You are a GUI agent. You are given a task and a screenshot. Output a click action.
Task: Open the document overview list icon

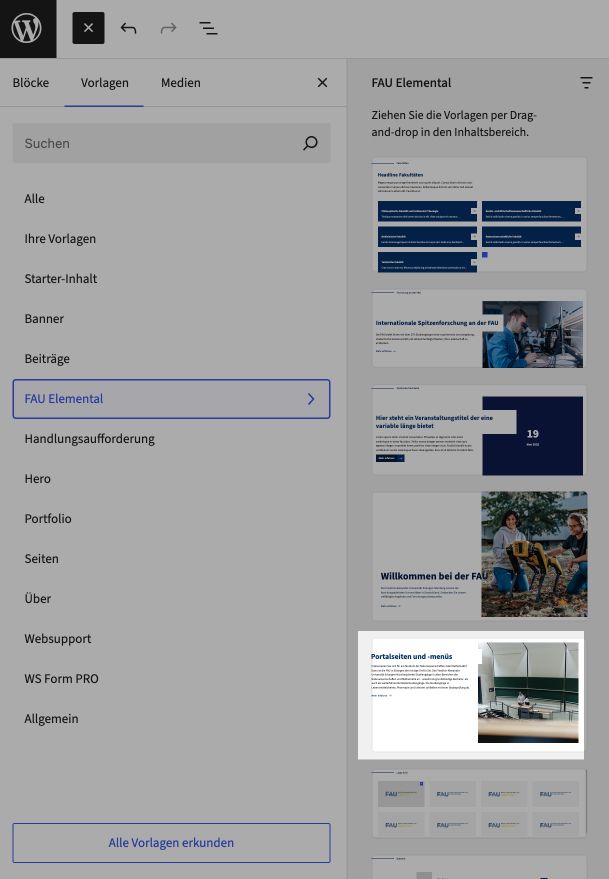point(208,28)
